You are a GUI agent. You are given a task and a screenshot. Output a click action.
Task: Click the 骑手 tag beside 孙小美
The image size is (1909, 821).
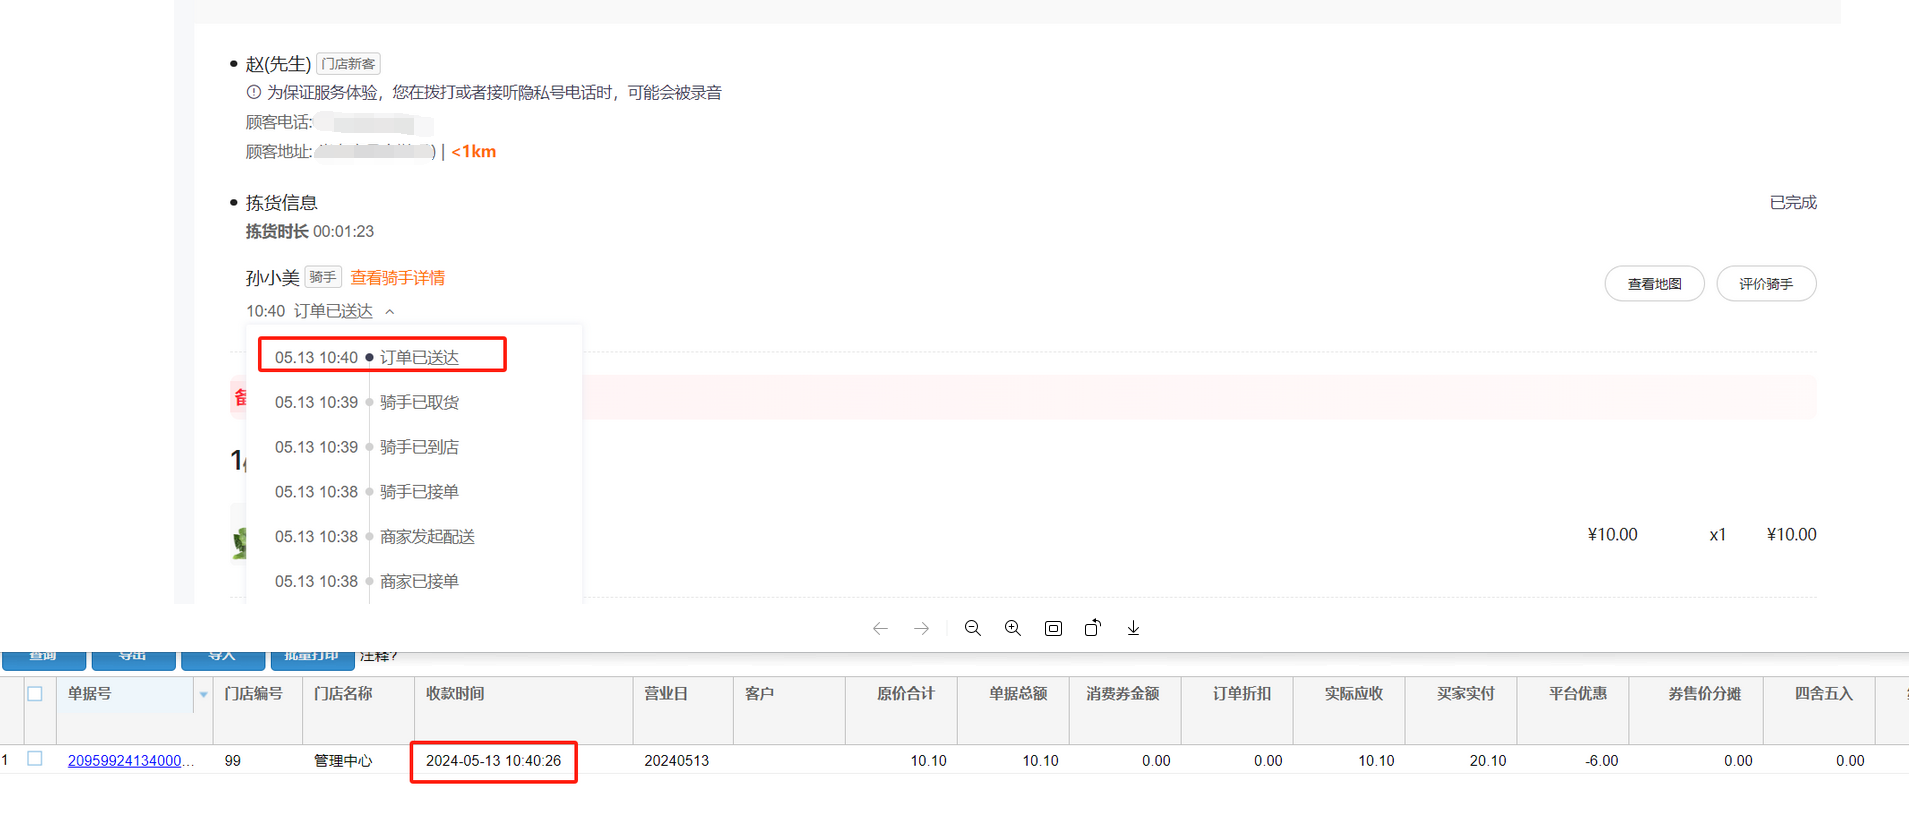point(323,277)
